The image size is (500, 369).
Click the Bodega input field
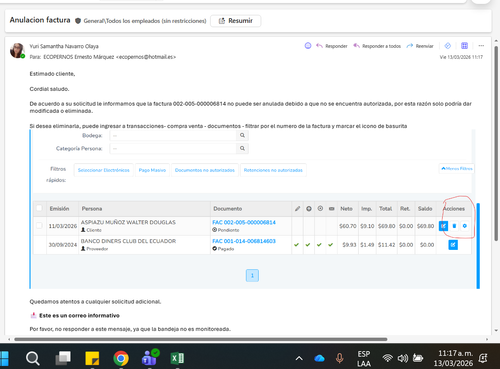click(x=173, y=135)
